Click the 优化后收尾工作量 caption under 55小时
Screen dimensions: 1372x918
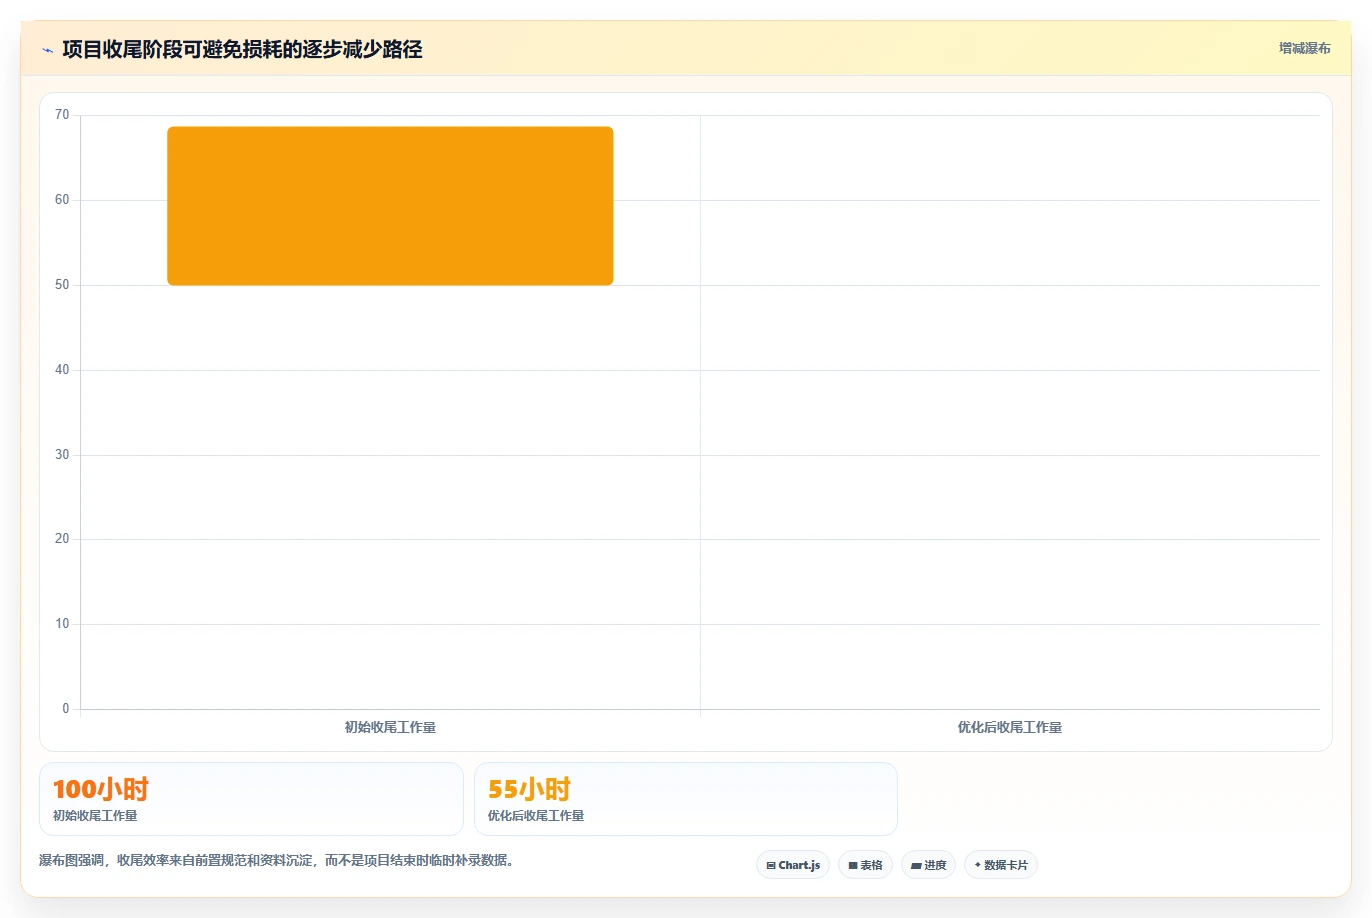(536, 816)
